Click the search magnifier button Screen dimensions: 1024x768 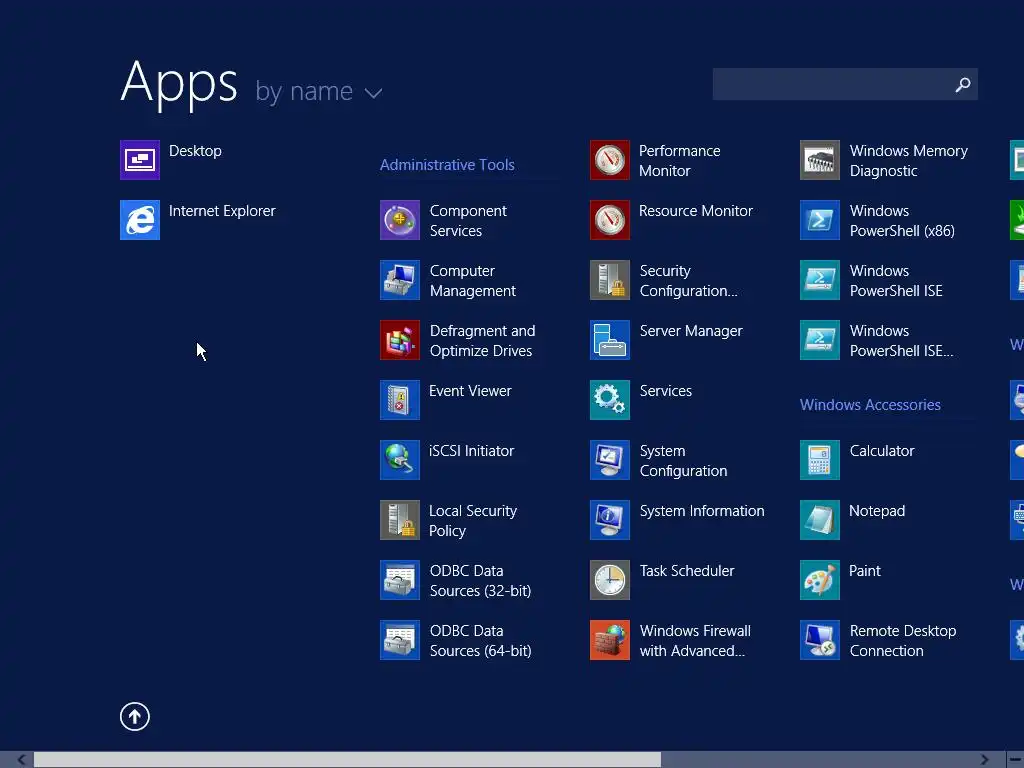[963, 84]
